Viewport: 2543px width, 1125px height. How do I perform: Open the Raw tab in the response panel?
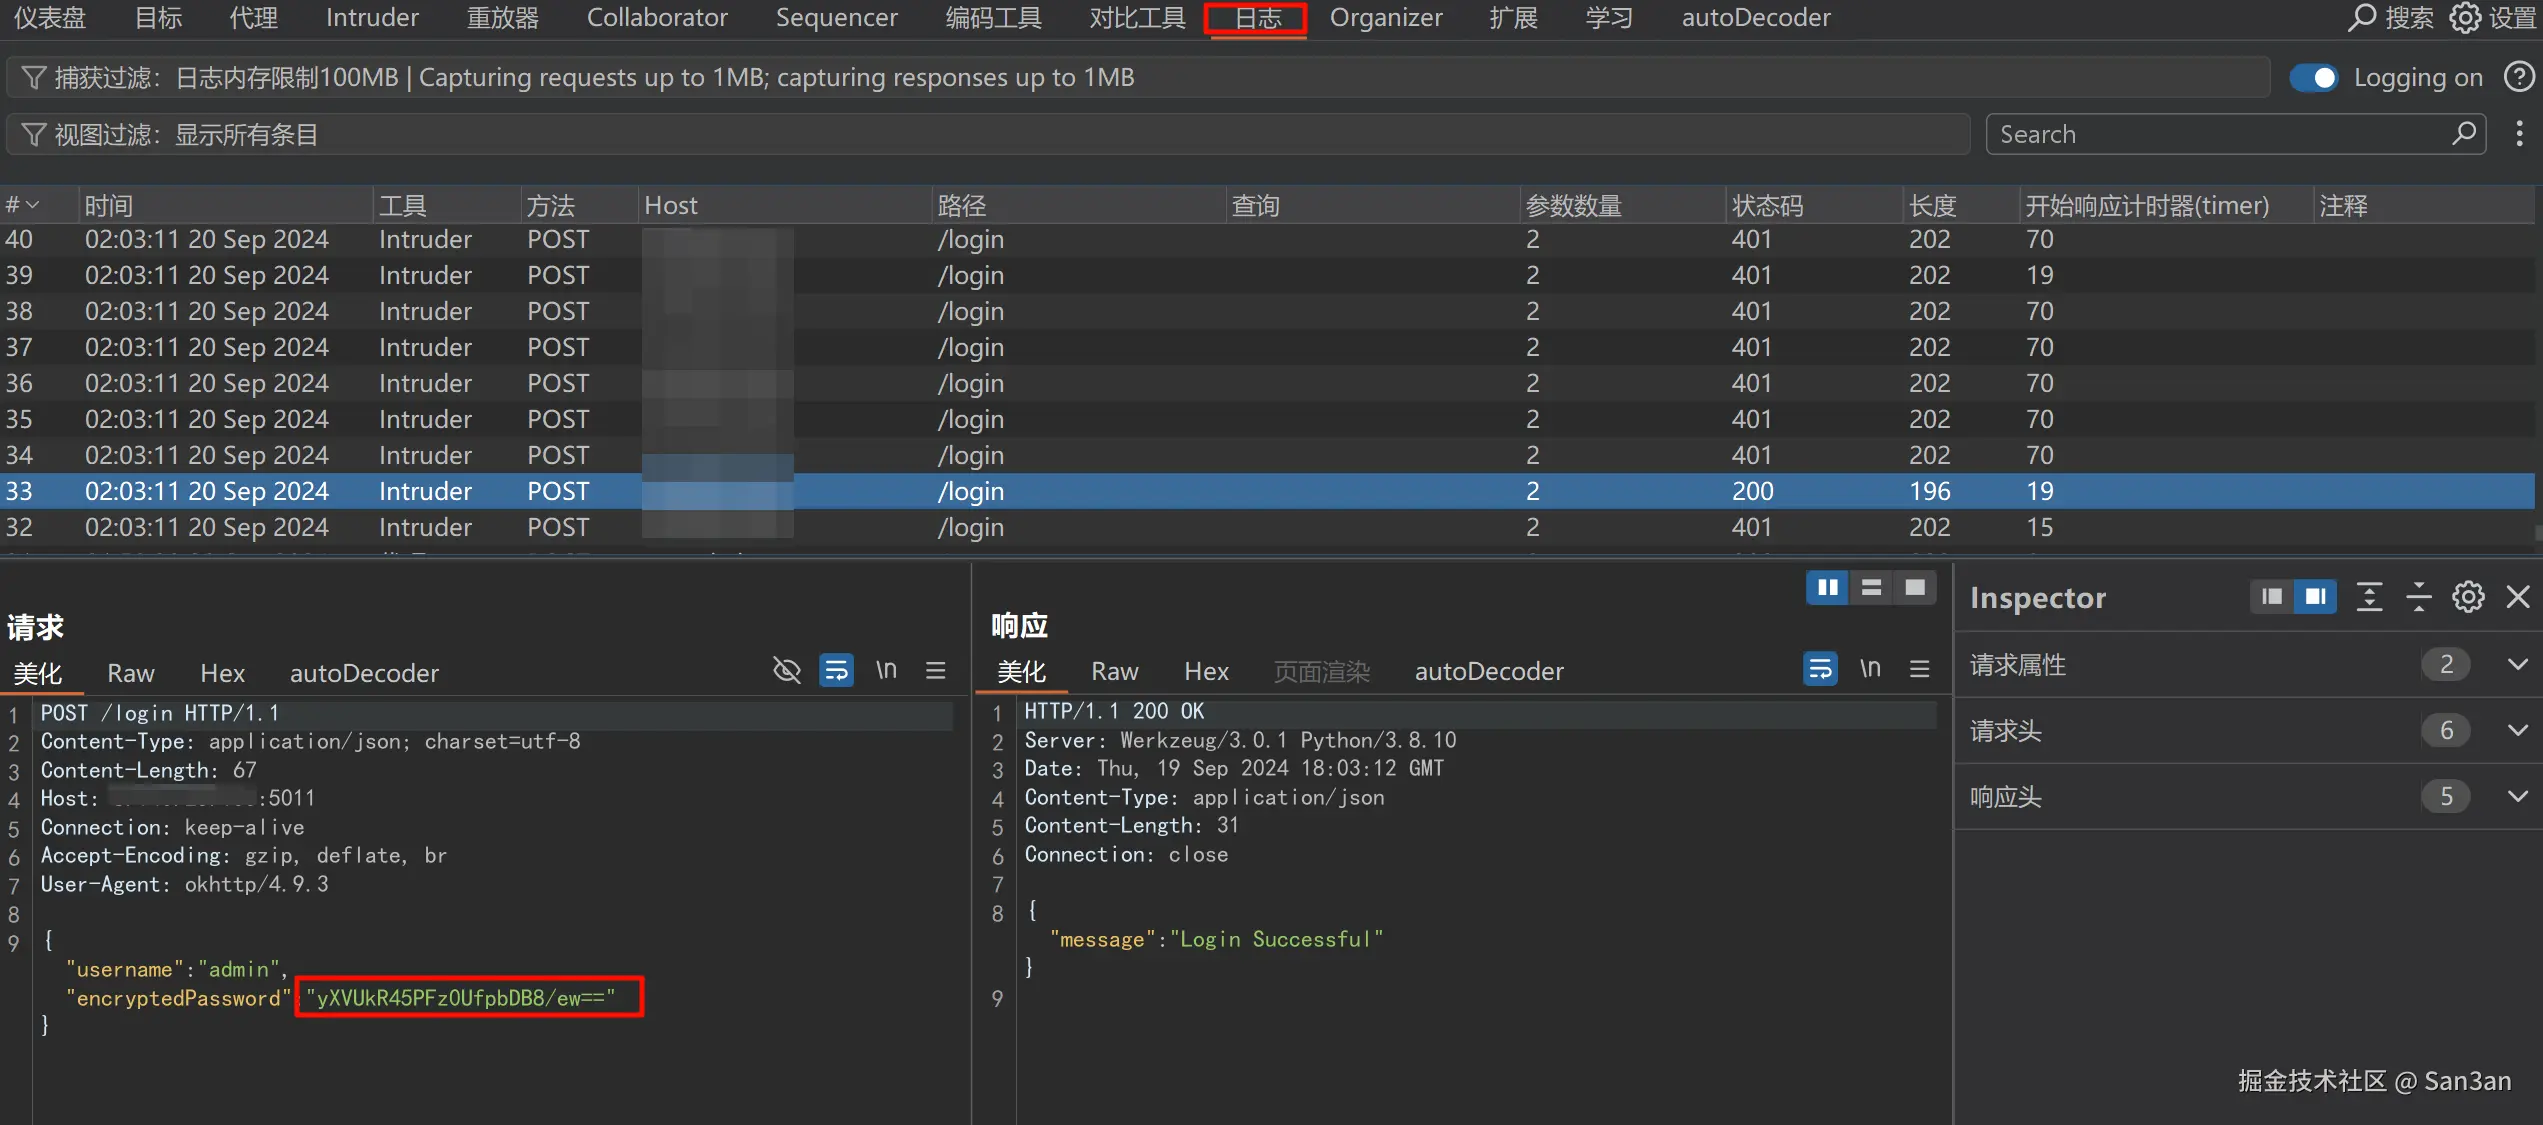1114,672
